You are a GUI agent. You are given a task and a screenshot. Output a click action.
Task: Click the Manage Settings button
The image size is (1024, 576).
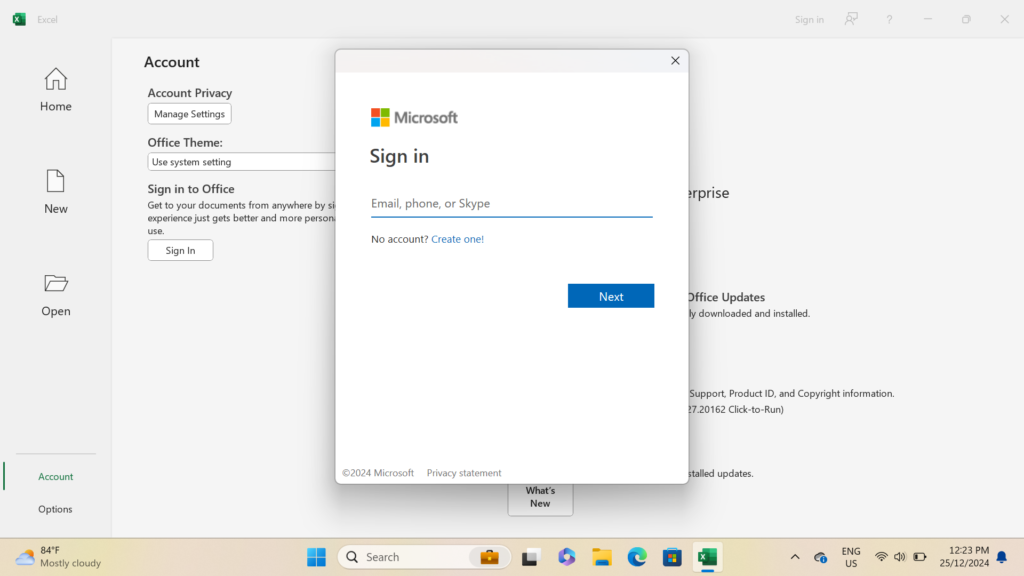coord(189,114)
